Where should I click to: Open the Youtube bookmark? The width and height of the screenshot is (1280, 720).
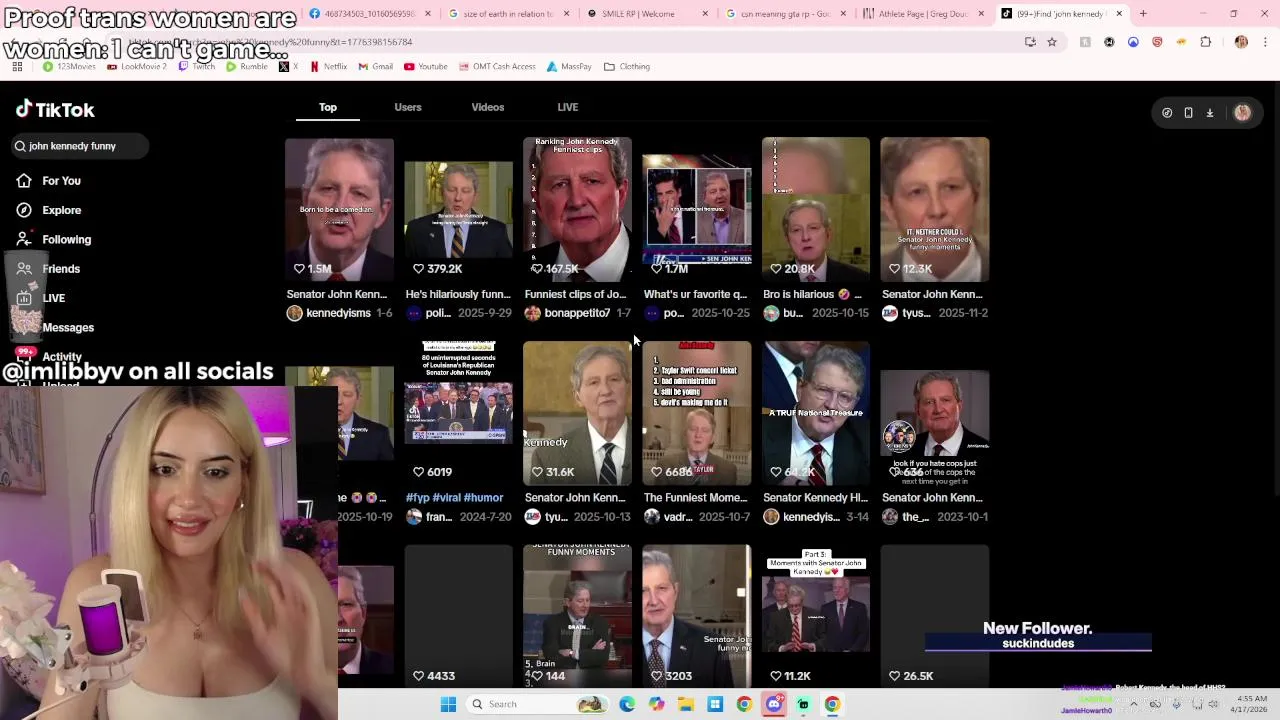point(425,67)
